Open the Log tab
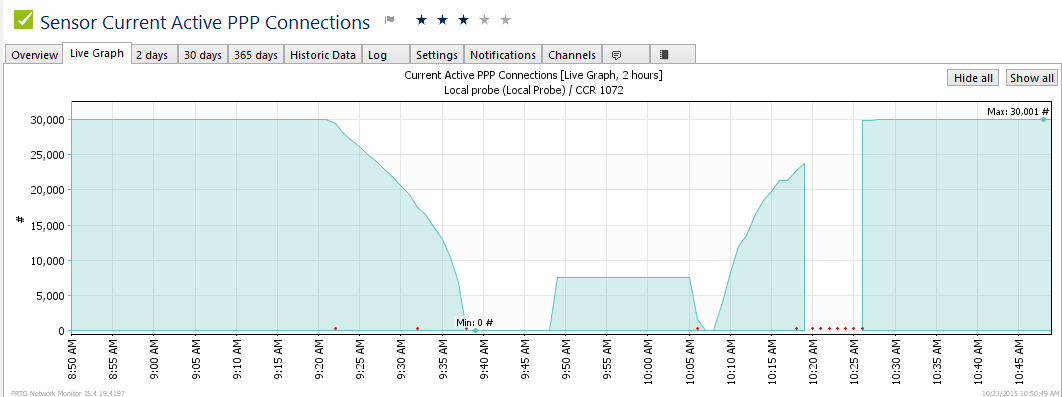 [386, 55]
